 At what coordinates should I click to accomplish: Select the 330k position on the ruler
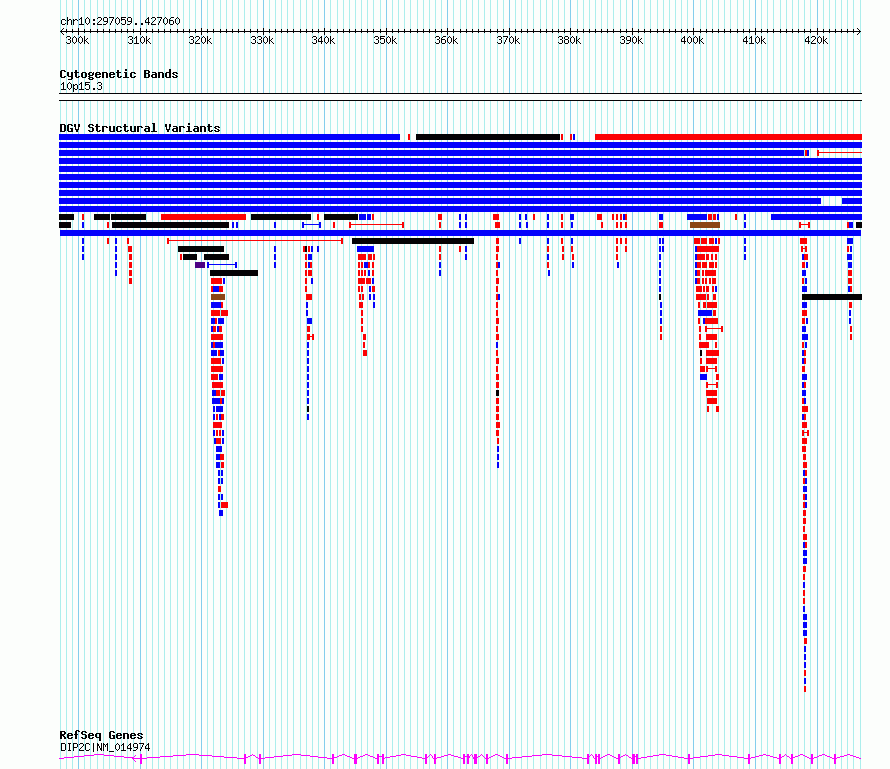tap(262, 40)
